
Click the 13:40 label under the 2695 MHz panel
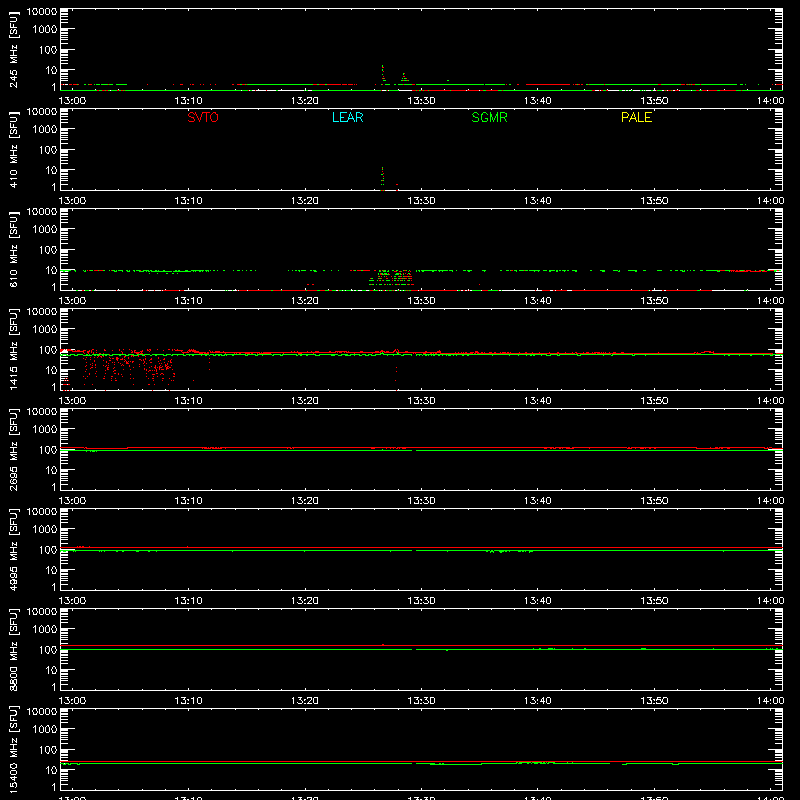coord(538,501)
